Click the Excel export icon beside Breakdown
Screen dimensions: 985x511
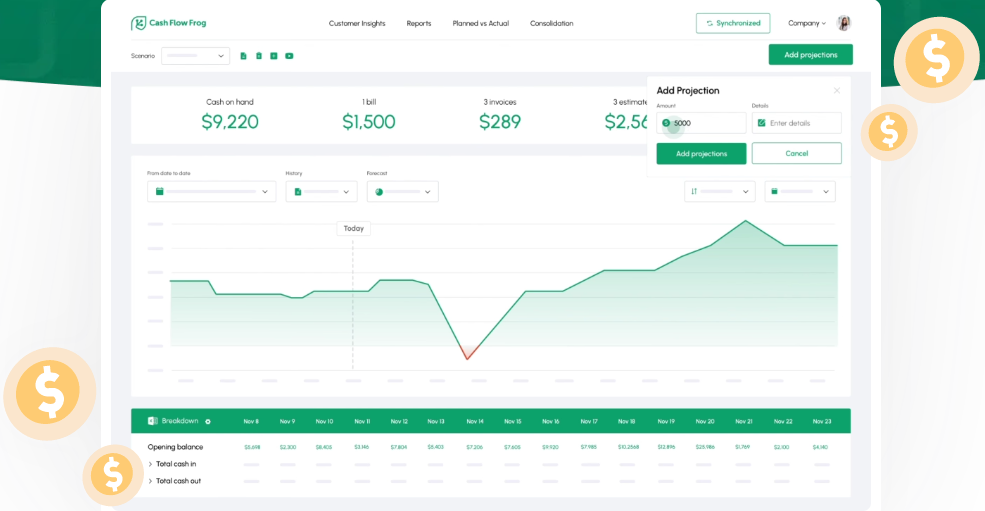click(x=153, y=421)
